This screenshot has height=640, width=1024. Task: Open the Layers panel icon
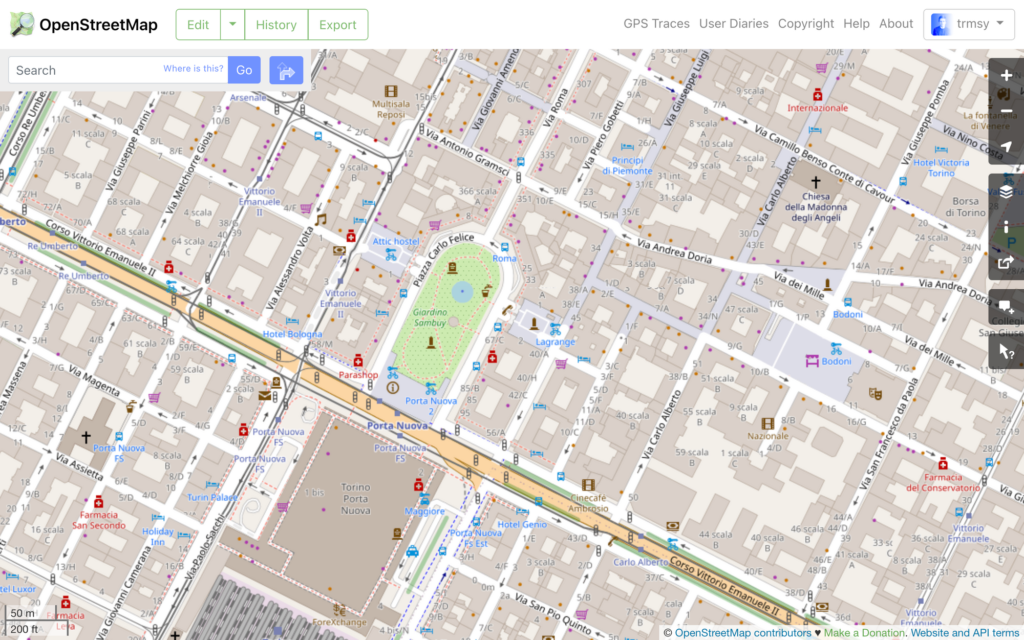click(x=1007, y=190)
